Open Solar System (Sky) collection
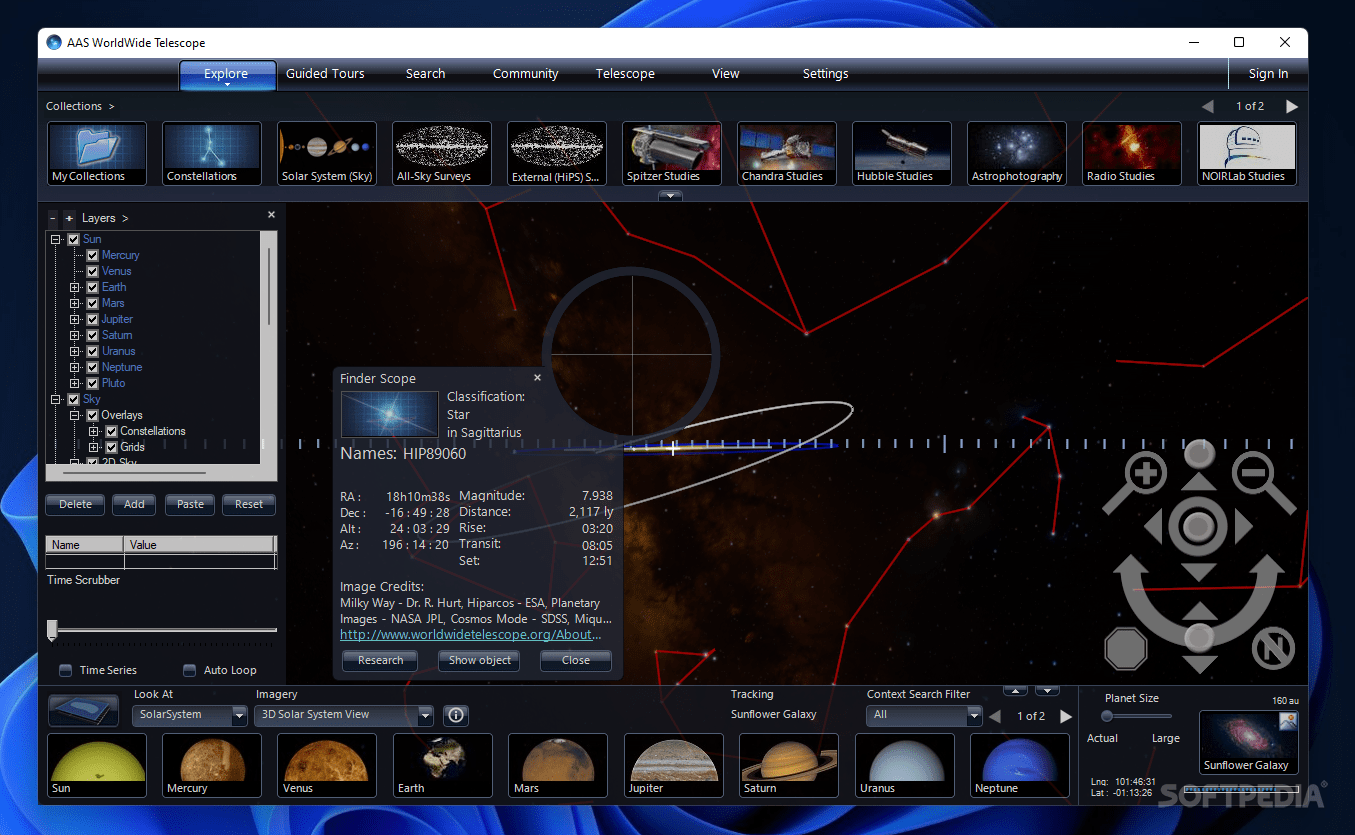The height and width of the screenshot is (835, 1355). pyautogui.click(x=327, y=154)
